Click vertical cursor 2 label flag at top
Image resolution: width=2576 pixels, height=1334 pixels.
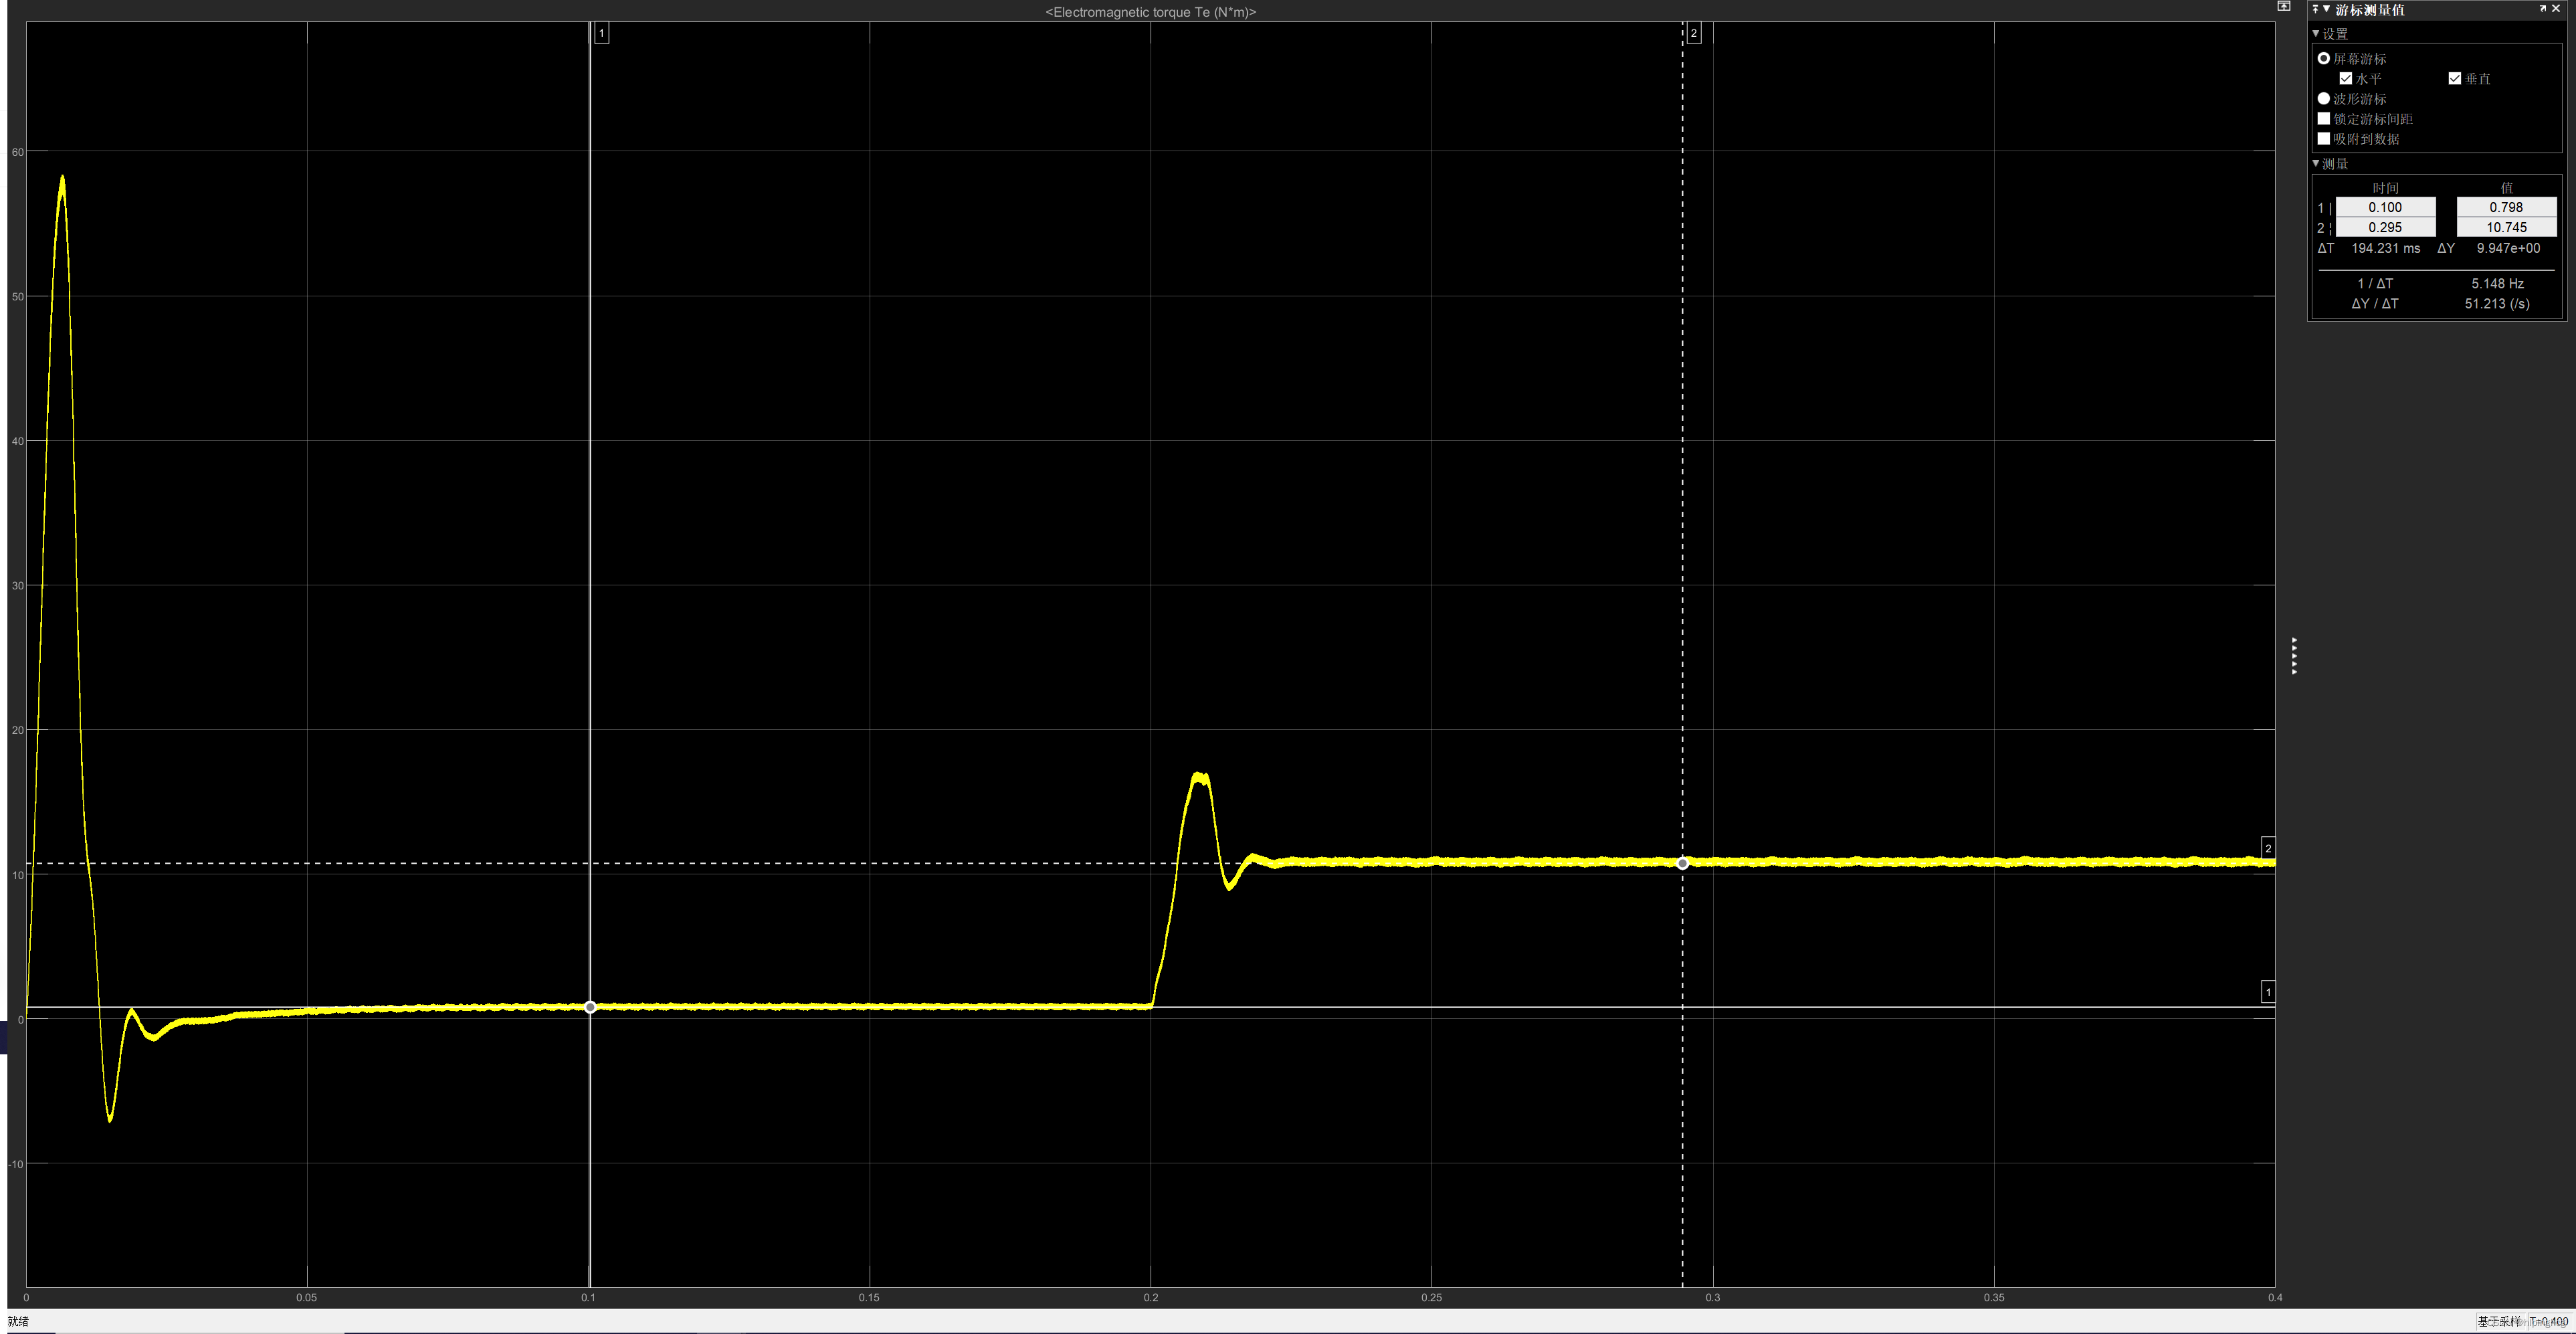[x=1693, y=33]
